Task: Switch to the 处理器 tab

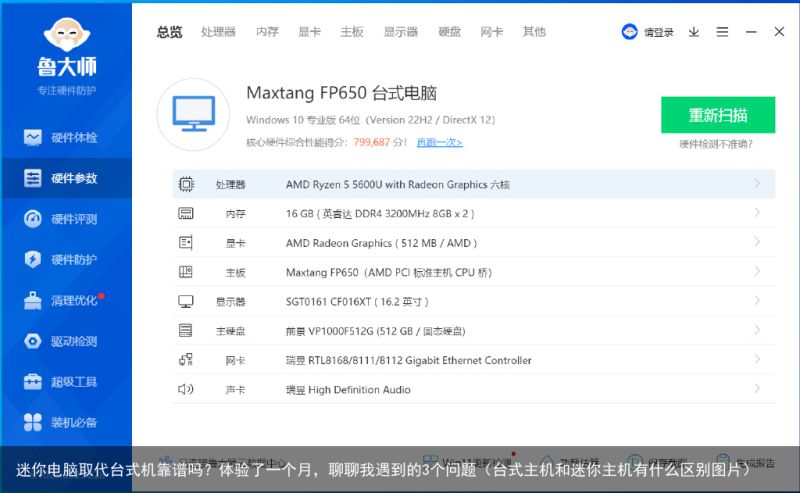Action: tap(218, 32)
